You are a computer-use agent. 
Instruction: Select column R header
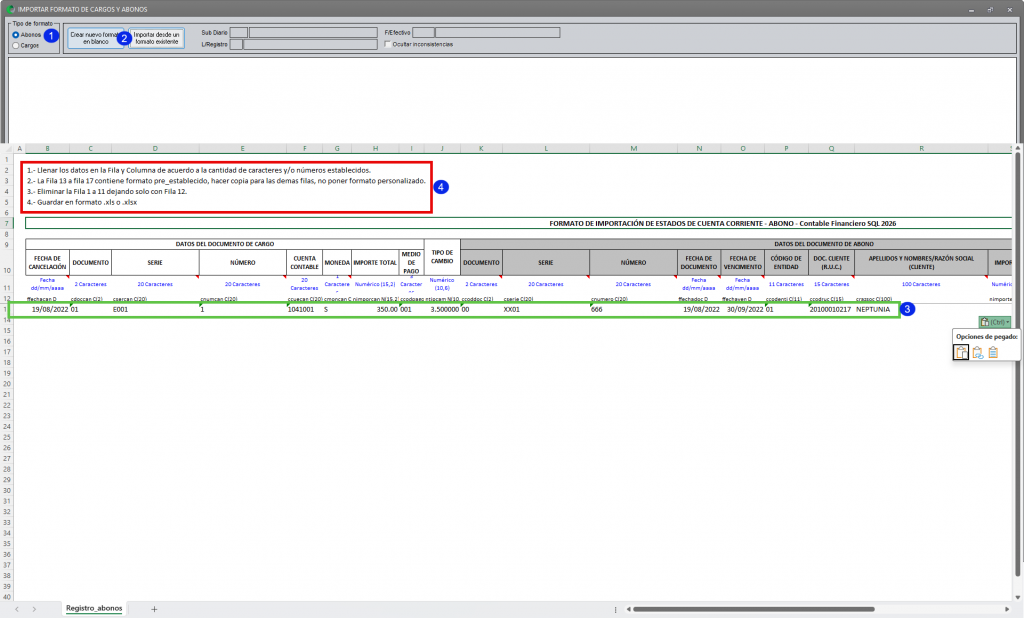click(921, 149)
